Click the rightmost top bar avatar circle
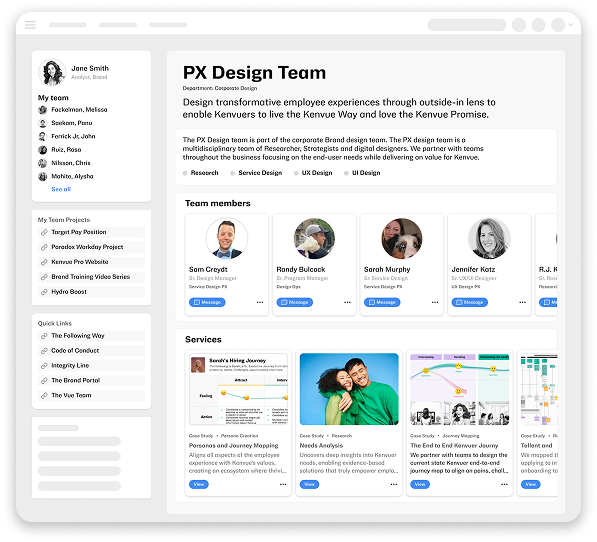 coord(558,25)
